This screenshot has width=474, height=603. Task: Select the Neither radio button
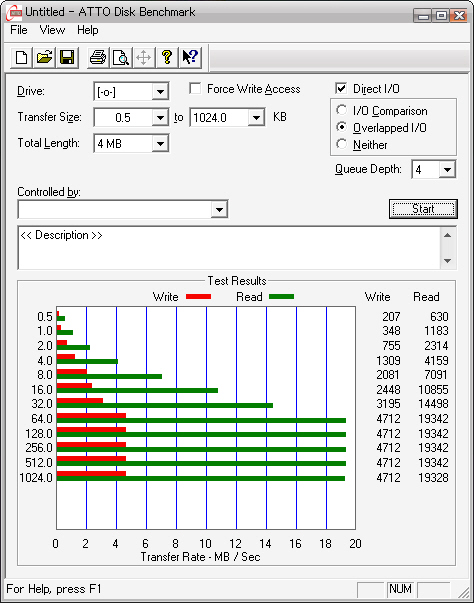tap(341, 144)
